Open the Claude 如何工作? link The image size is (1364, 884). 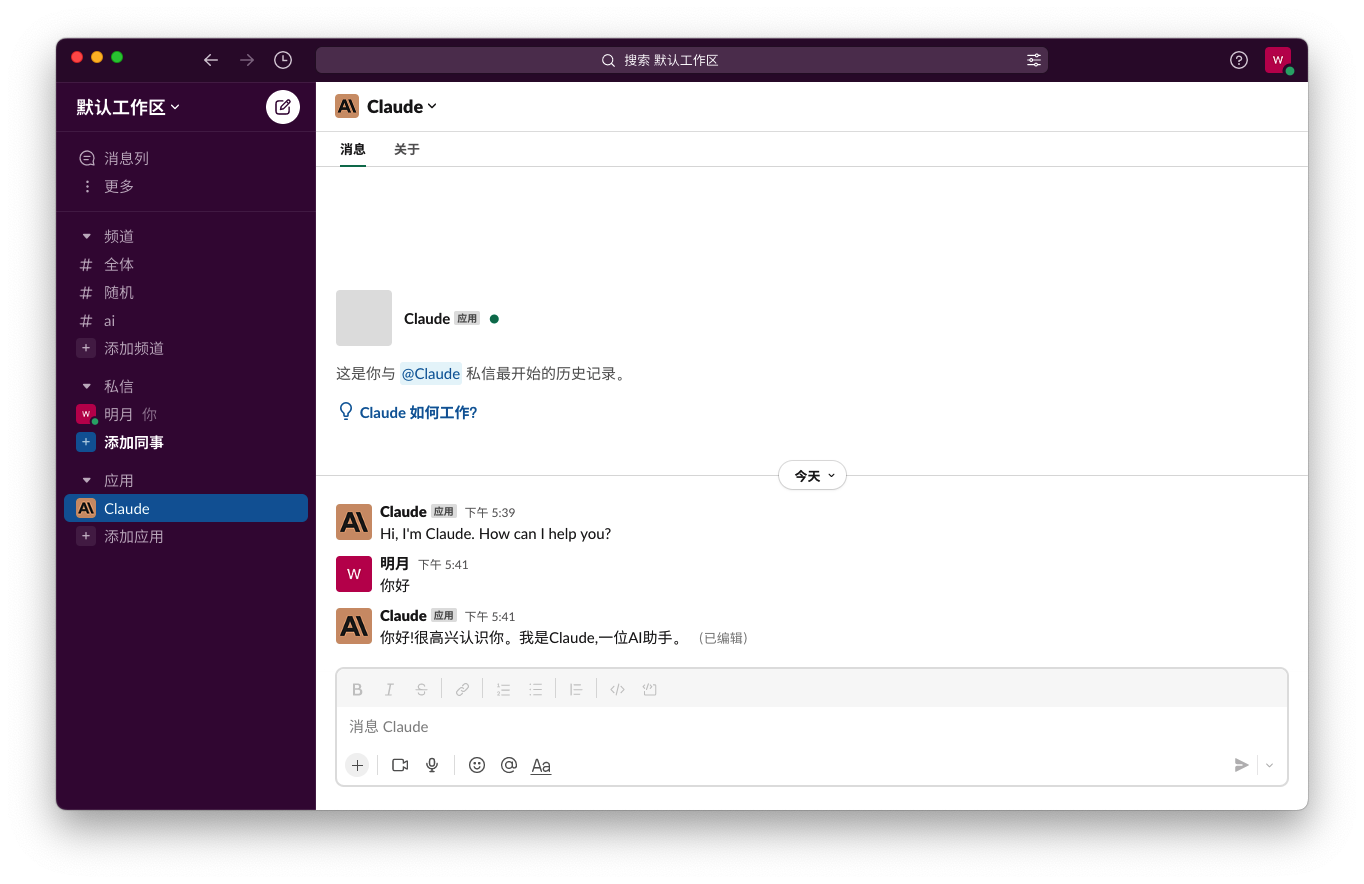418,412
